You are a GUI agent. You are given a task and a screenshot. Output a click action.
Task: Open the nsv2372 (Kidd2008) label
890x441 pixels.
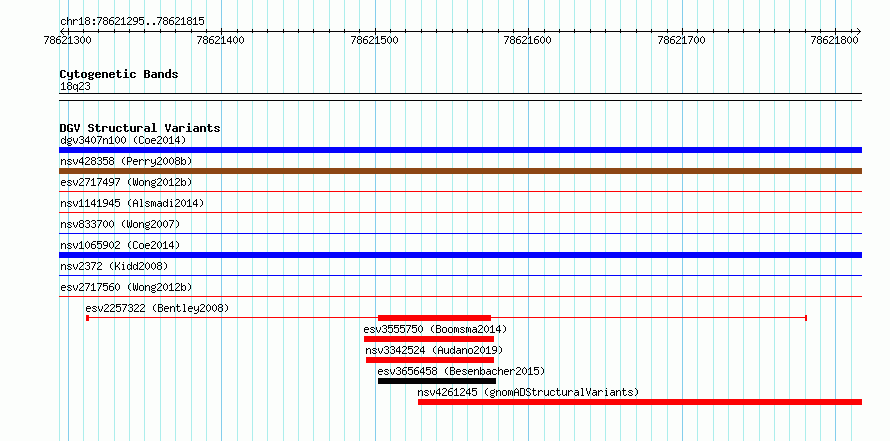[x=114, y=266]
